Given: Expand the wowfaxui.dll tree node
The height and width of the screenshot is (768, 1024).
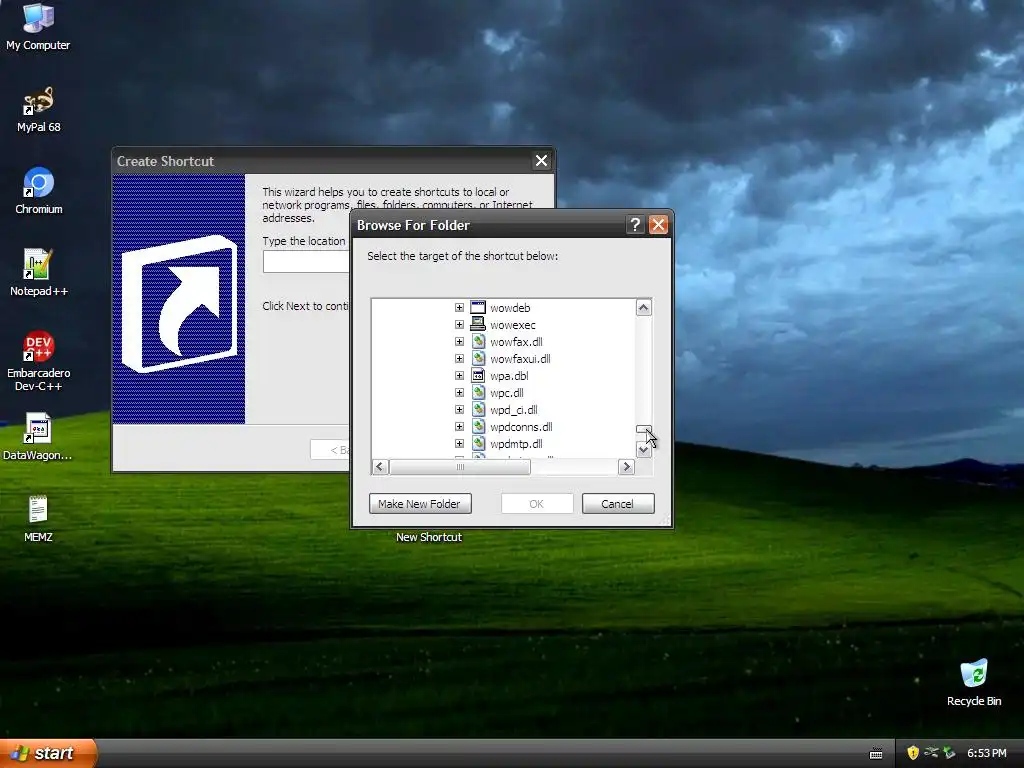Looking at the screenshot, I should (x=459, y=359).
